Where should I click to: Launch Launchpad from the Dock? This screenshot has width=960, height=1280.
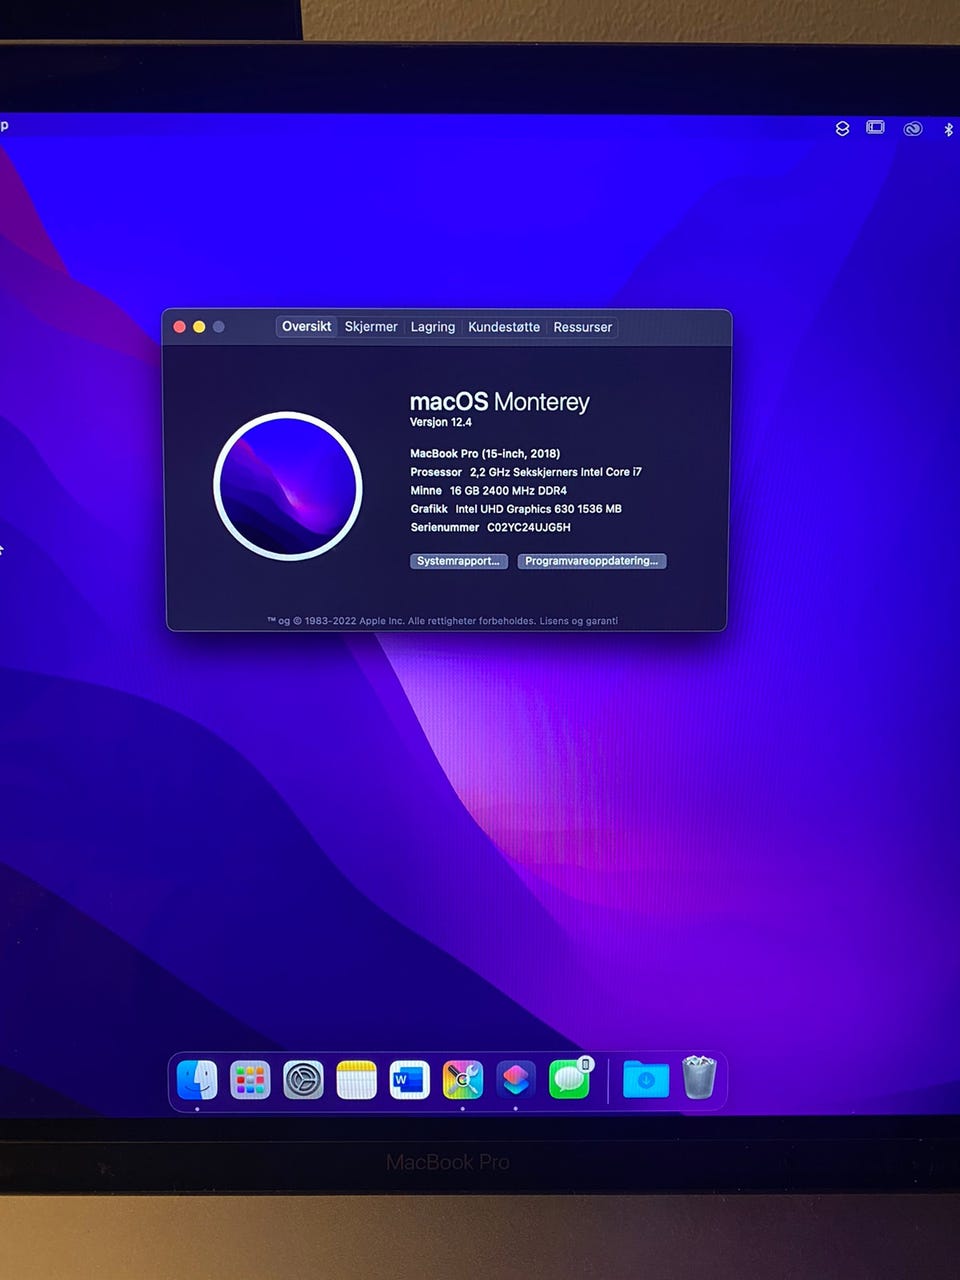pos(250,1080)
